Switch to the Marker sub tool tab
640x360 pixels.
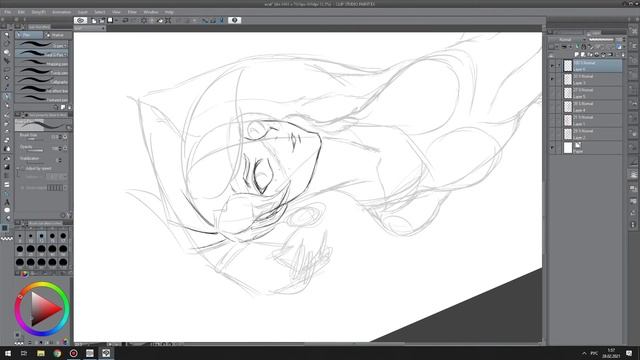58,35
